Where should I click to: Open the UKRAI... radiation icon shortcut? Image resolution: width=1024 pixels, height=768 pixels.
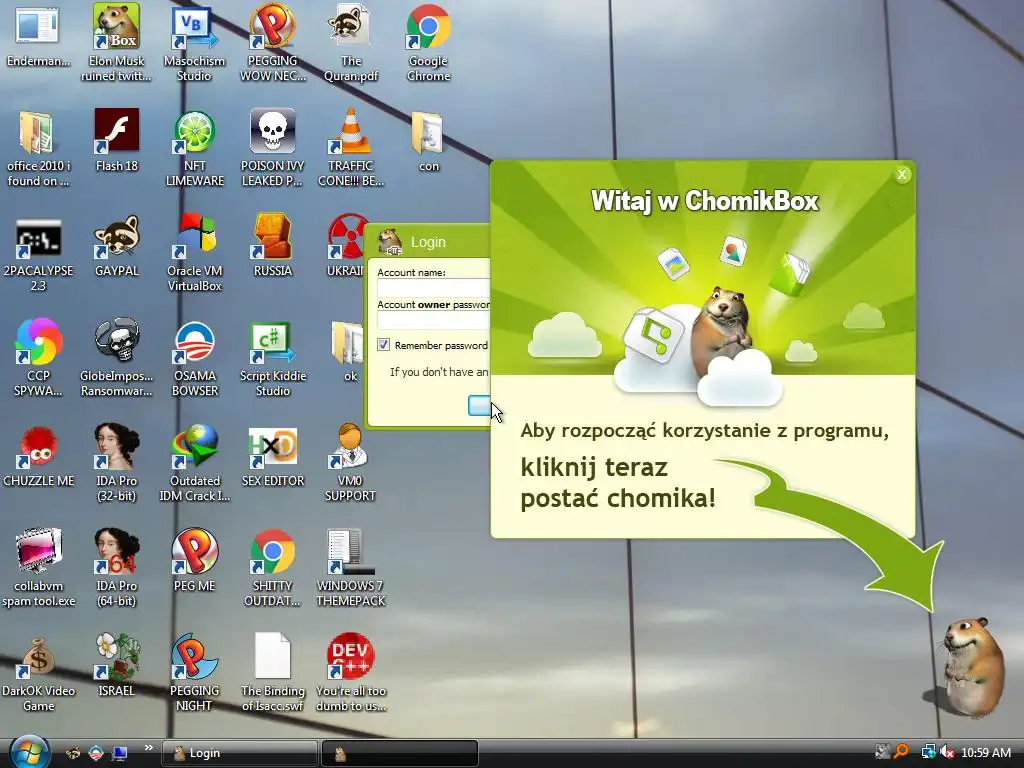click(345, 246)
